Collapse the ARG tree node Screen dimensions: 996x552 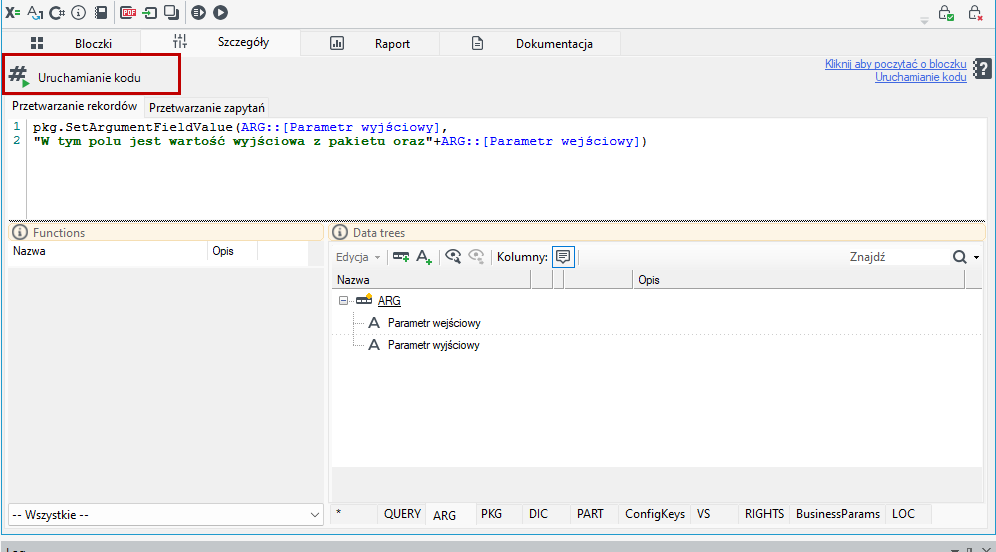(x=343, y=300)
